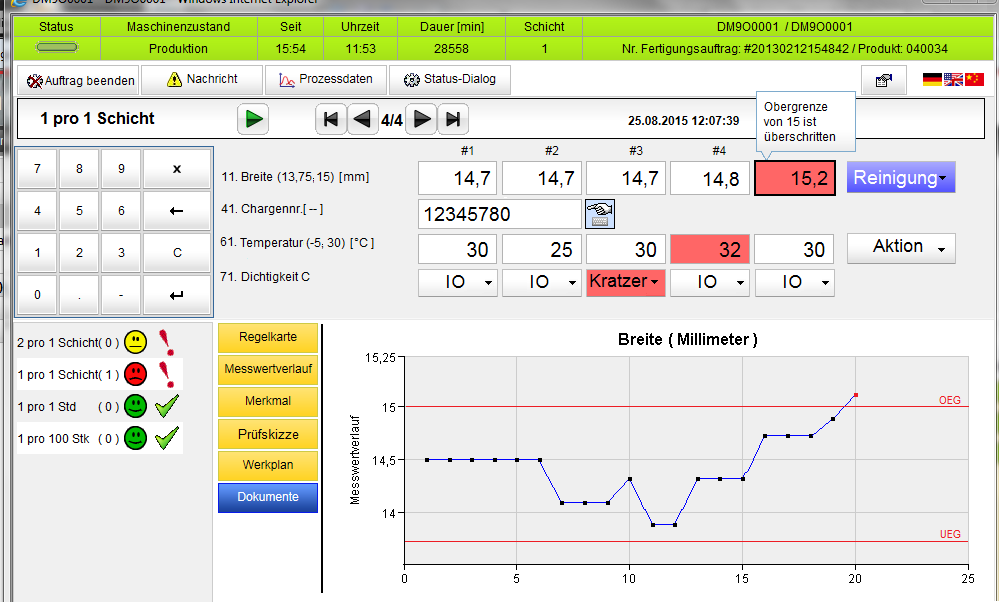This screenshot has height=602, width=999.
Task: Switch language to Chinese flag
Action: (x=974, y=79)
